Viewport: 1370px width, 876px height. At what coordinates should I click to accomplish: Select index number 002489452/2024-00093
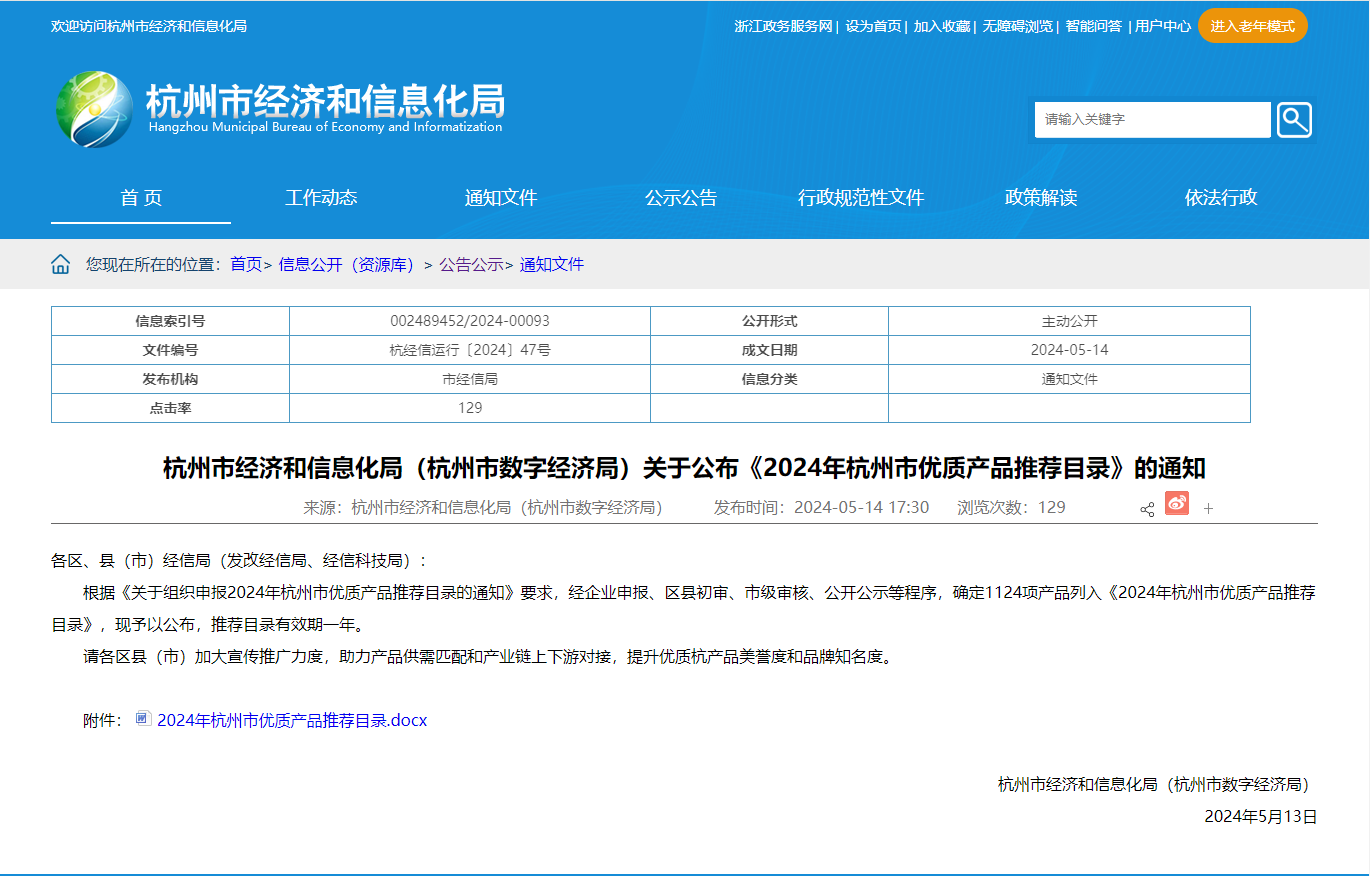(470, 321)
